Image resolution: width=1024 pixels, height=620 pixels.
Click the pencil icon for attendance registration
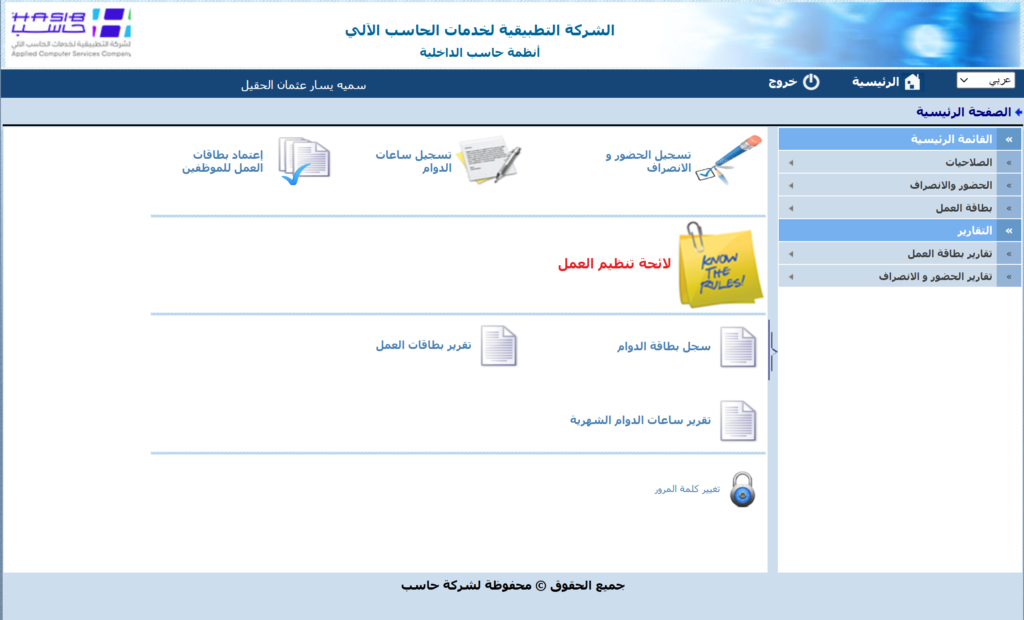click(x=728, y=160)
